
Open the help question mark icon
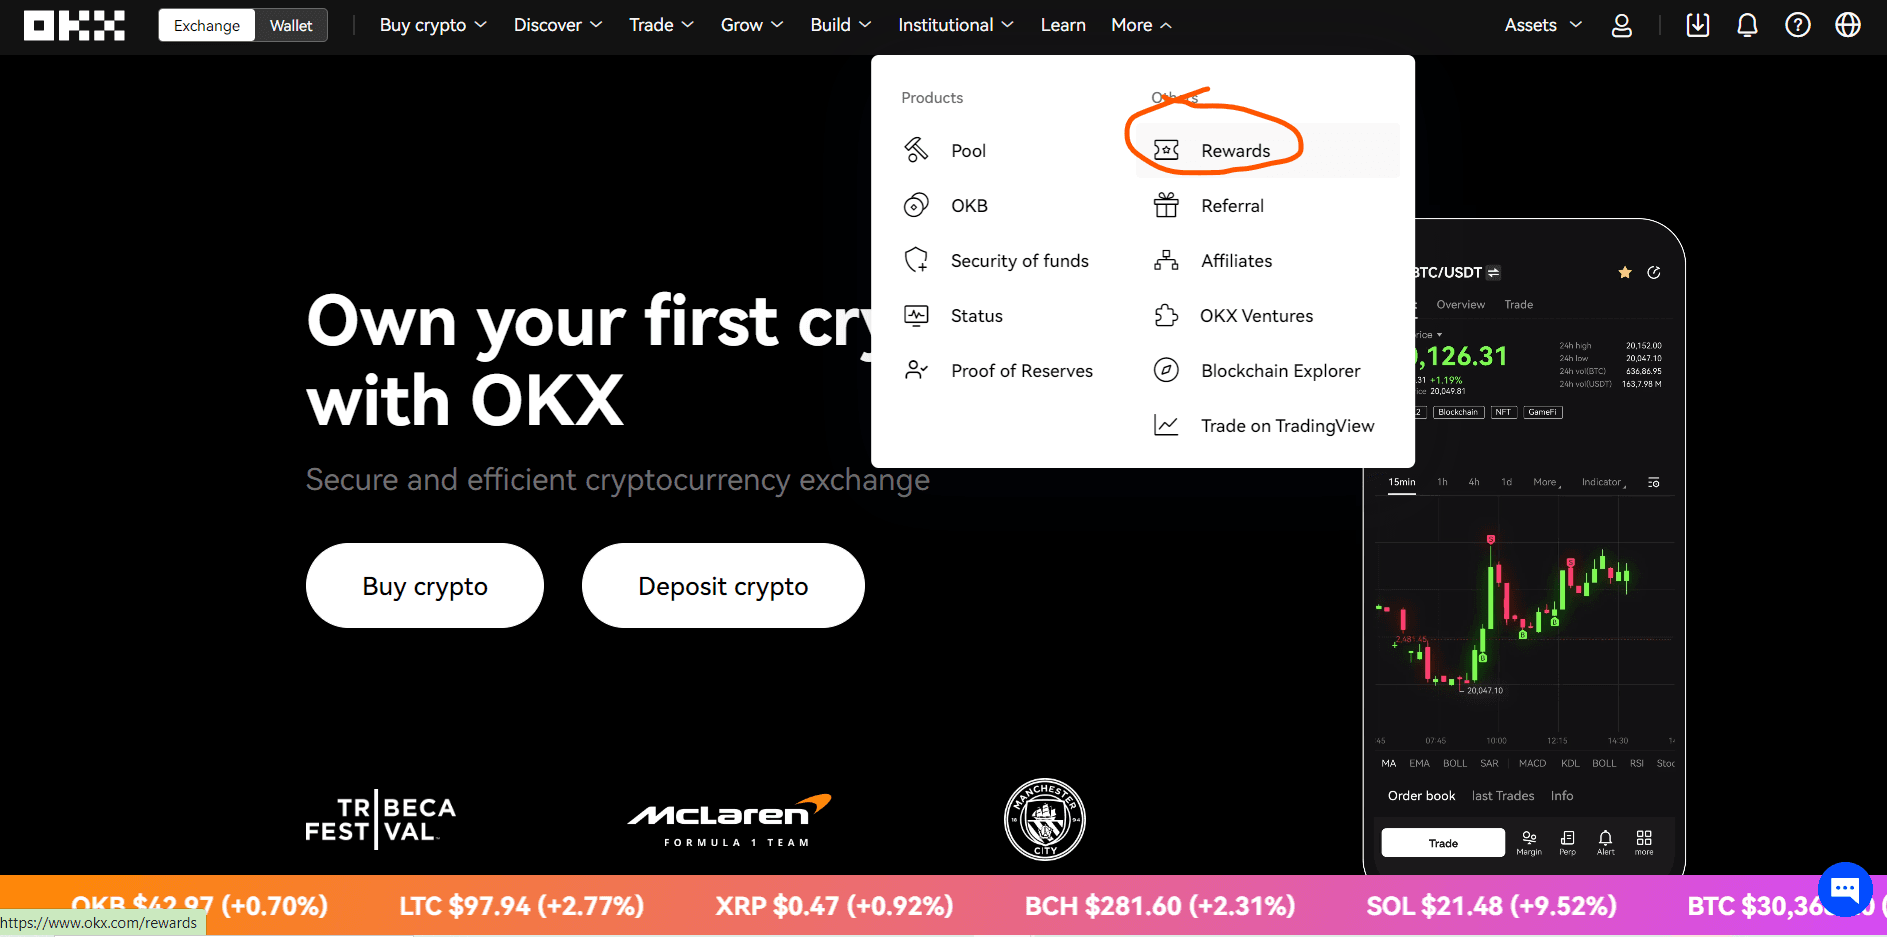(x=1798, y=25)
